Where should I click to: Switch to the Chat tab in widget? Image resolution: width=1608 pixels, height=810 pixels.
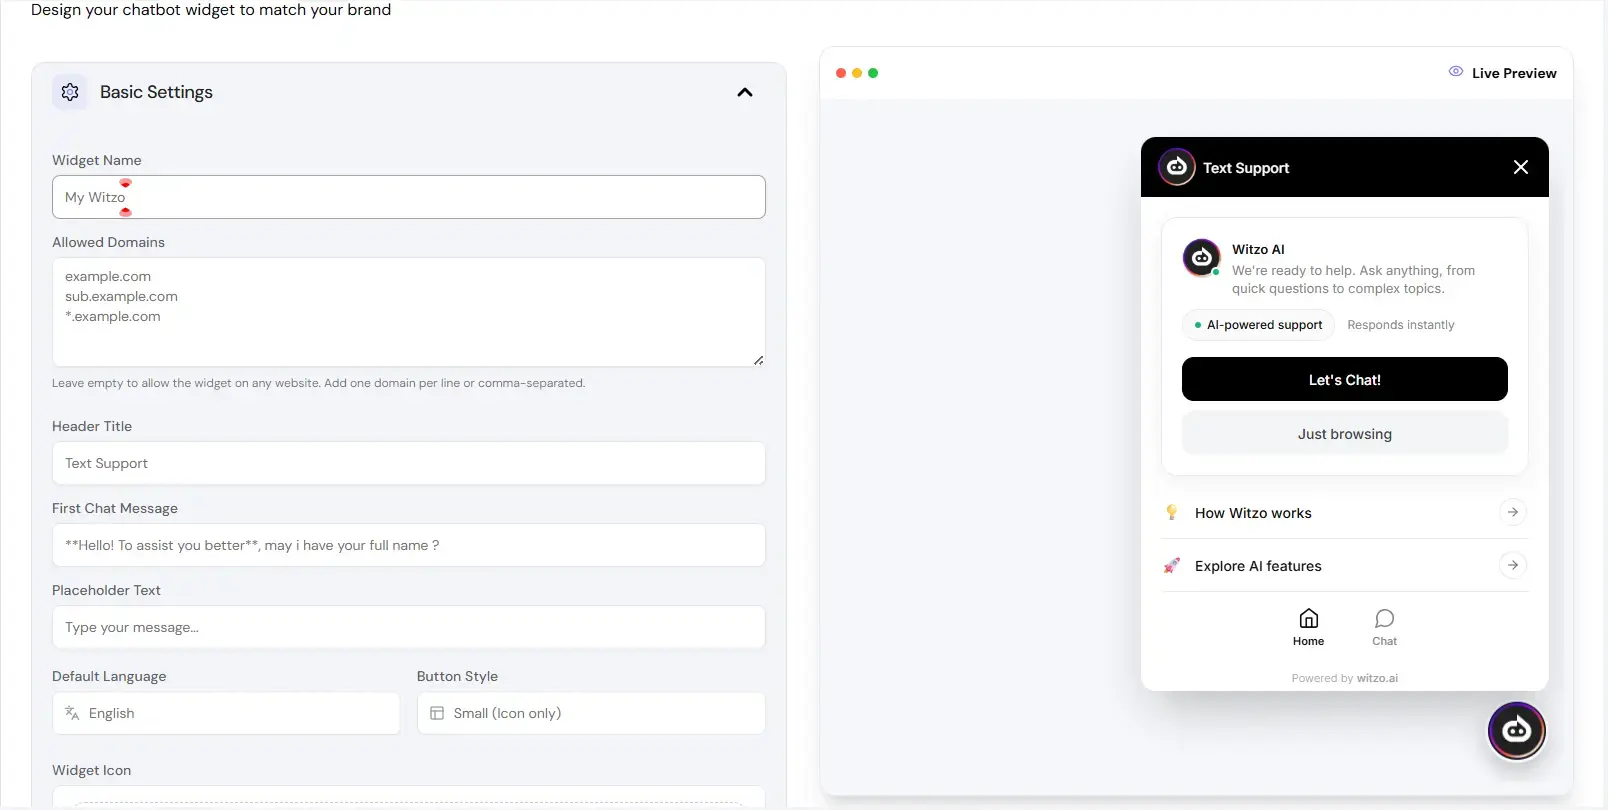[x=1384, y=627]
